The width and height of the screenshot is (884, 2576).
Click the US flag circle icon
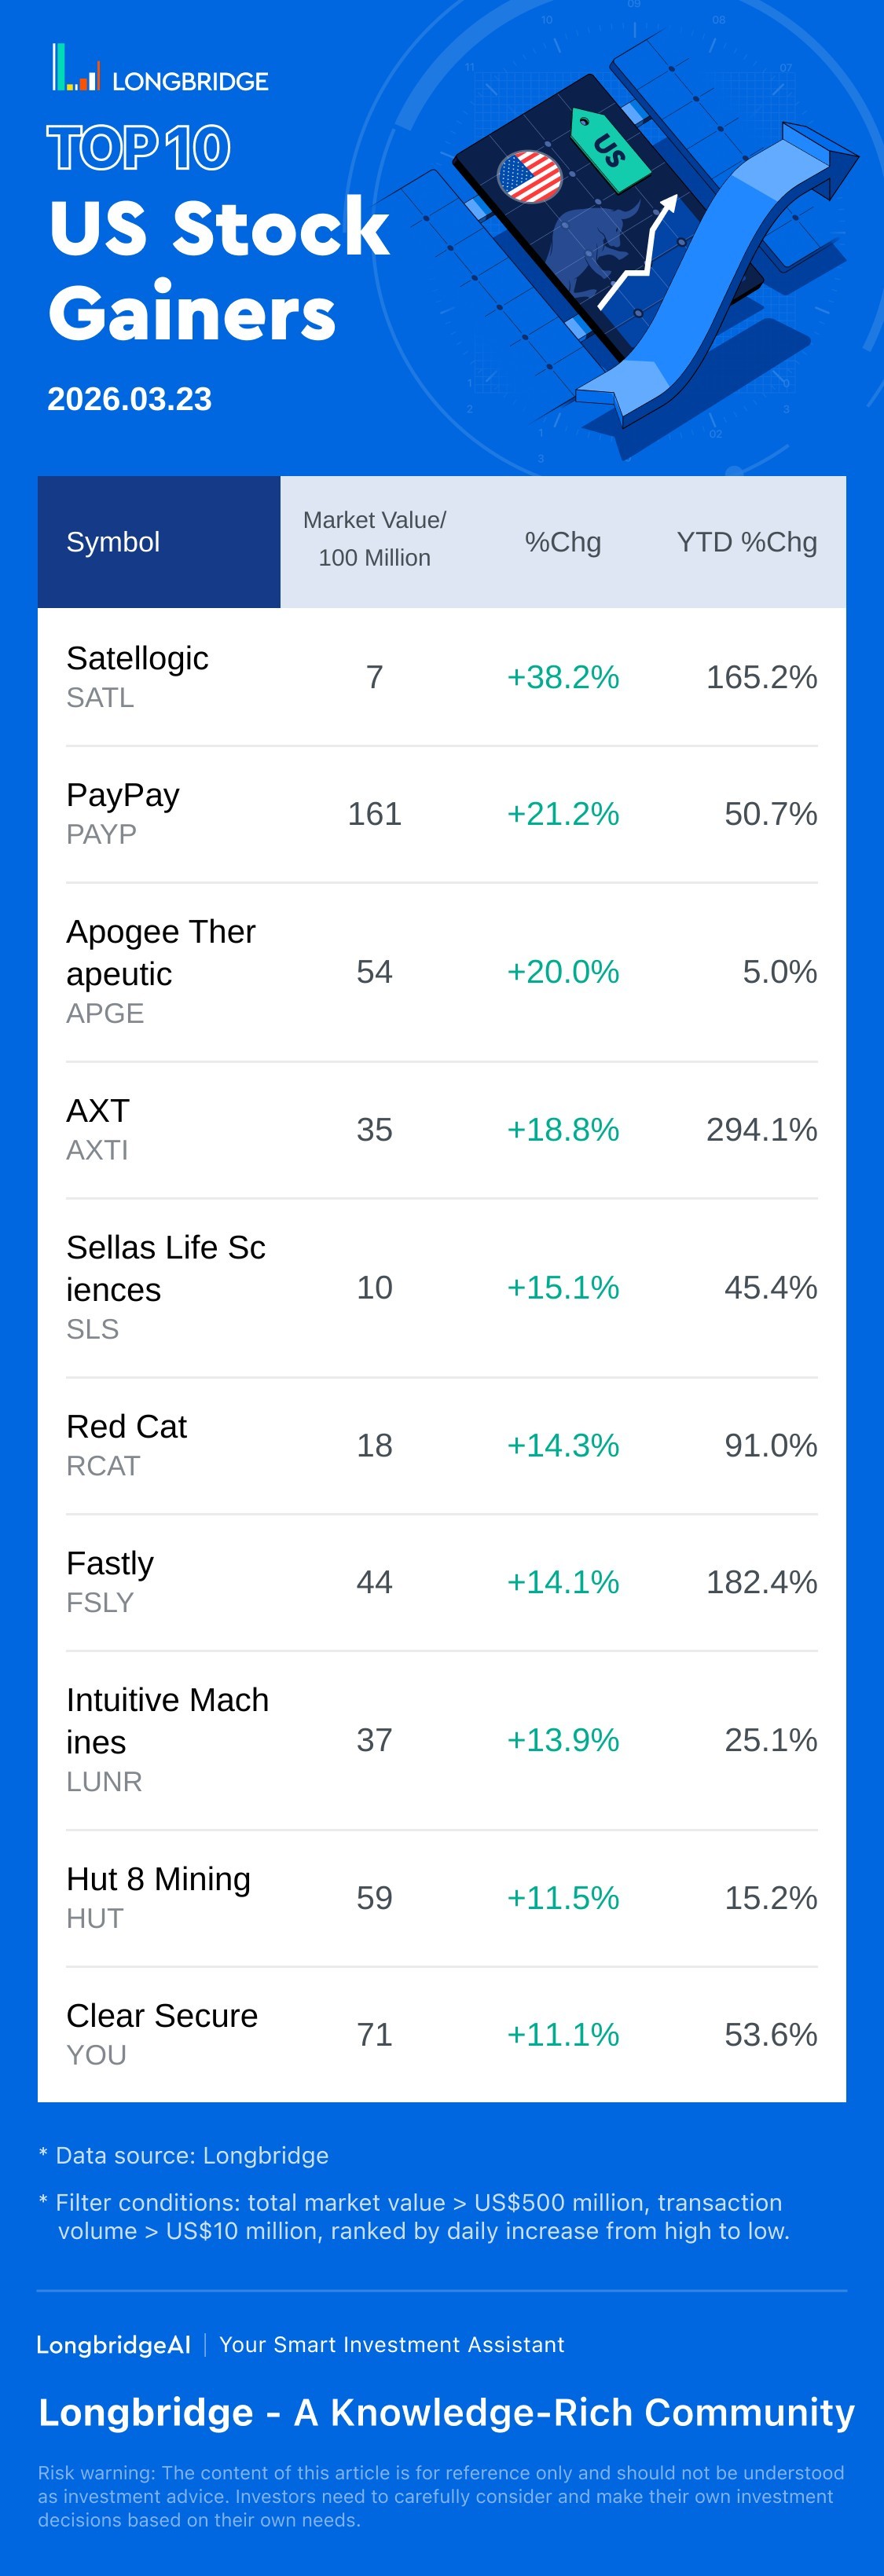click(529, 178)
